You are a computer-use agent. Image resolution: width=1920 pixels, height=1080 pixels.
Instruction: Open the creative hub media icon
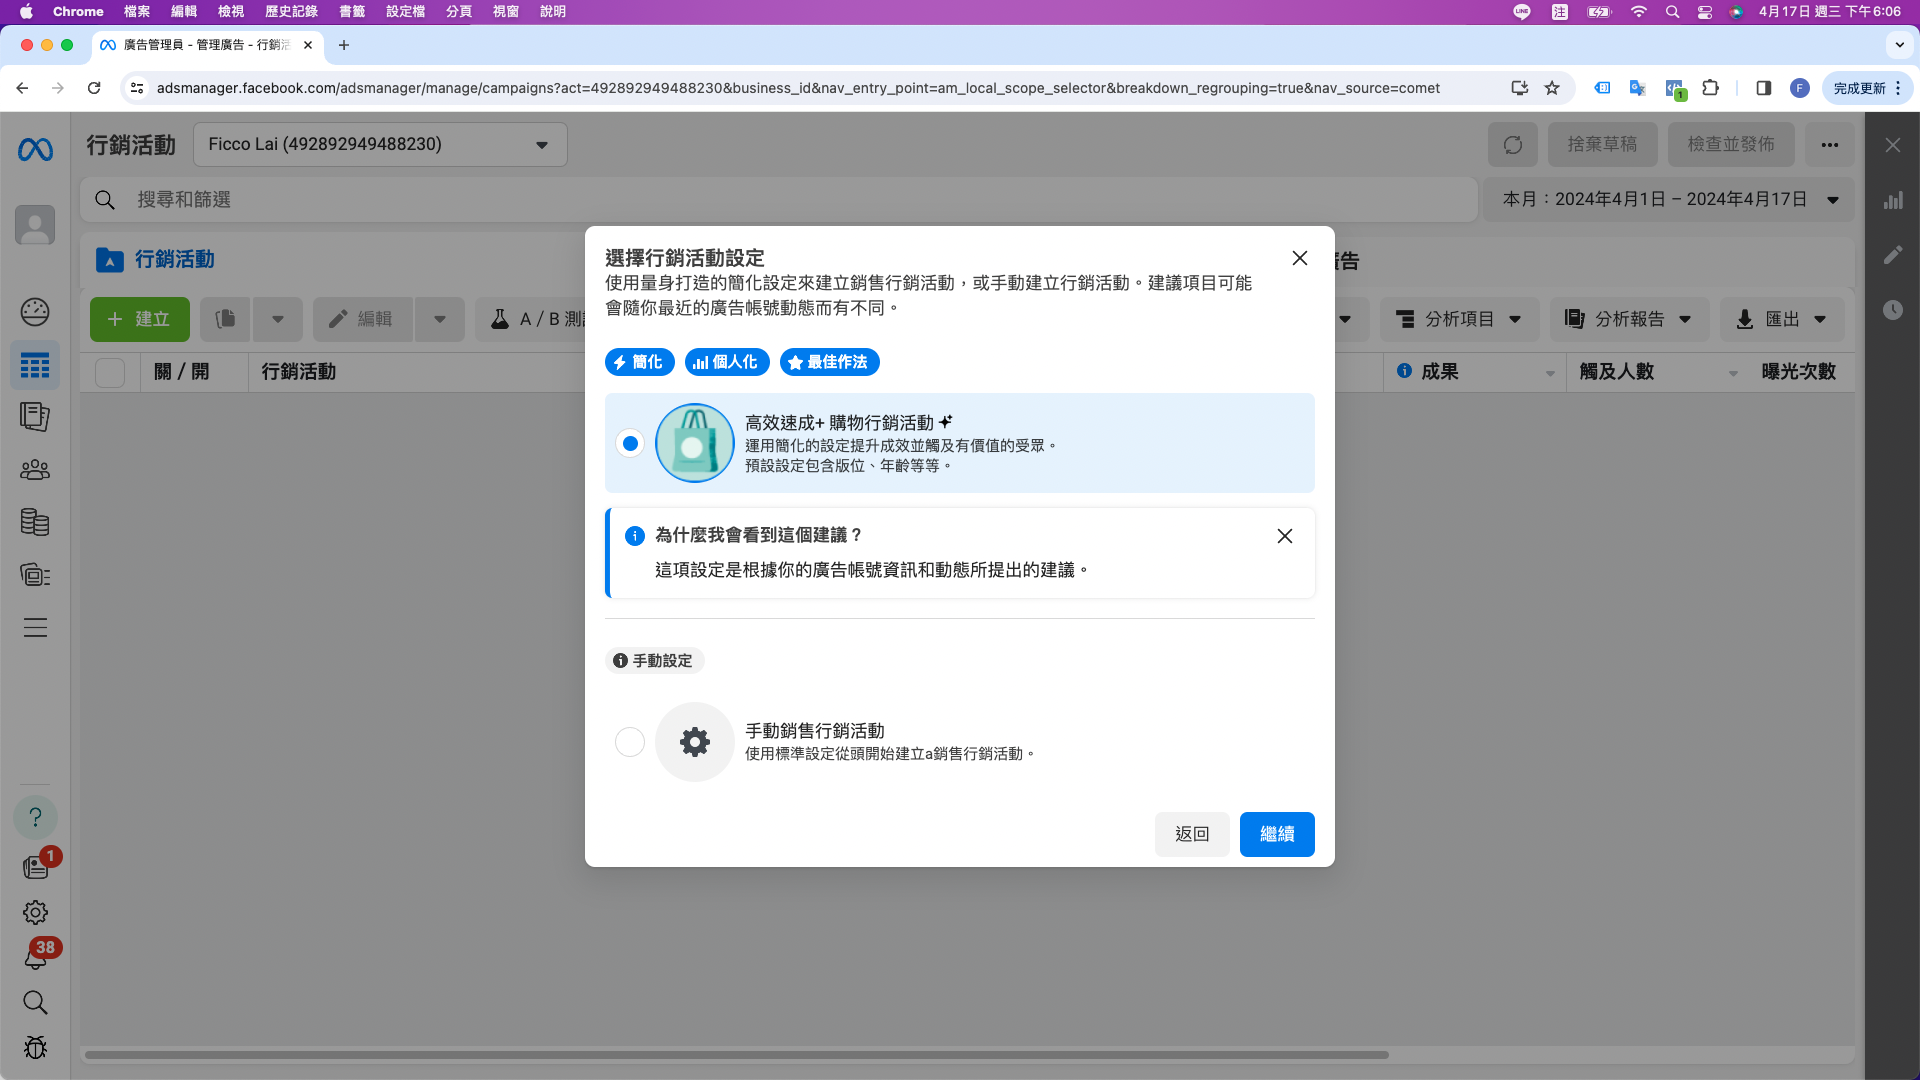point(35,575)
